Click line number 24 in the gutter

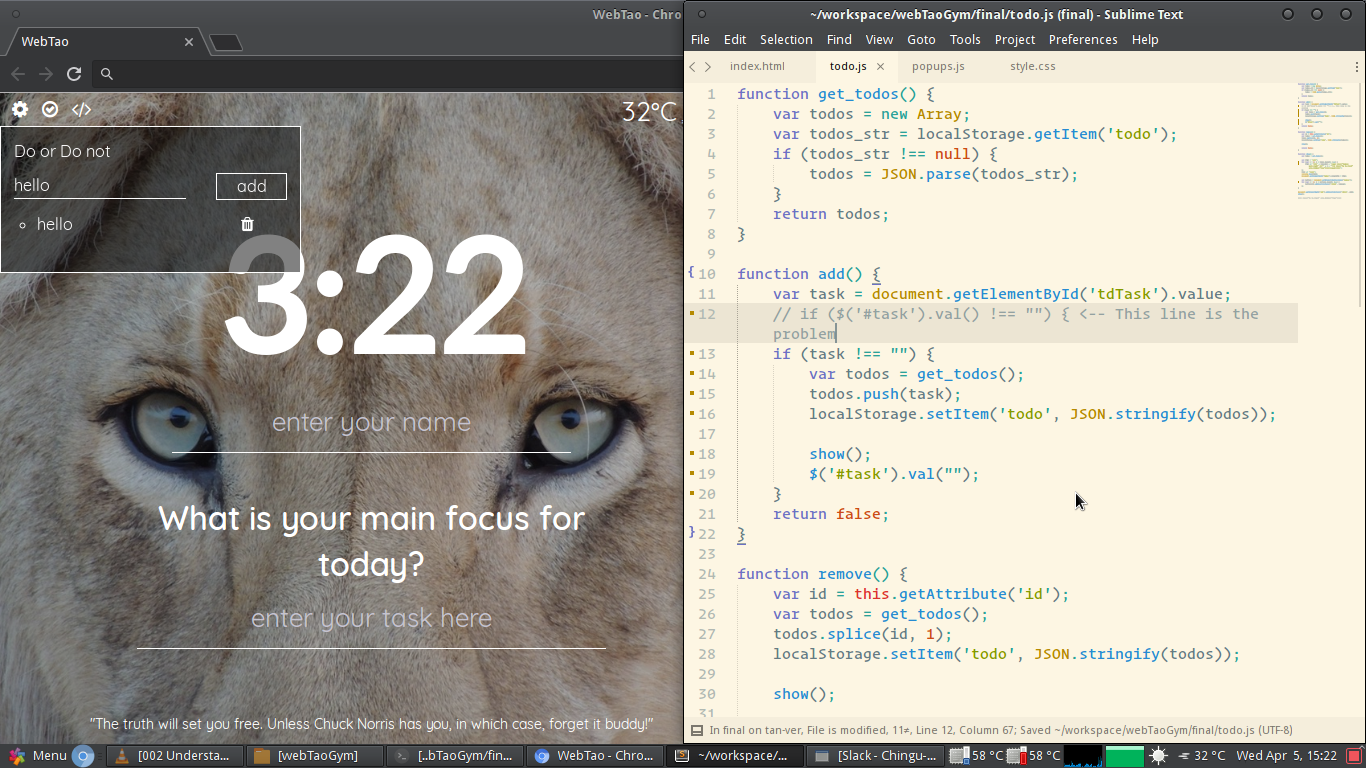pyautogui.click(x=707, y=574)
